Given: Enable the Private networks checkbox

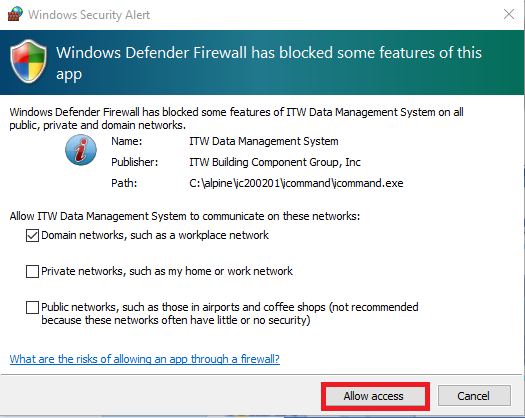Looking at the screenshot, I should [x=32, y=271].
